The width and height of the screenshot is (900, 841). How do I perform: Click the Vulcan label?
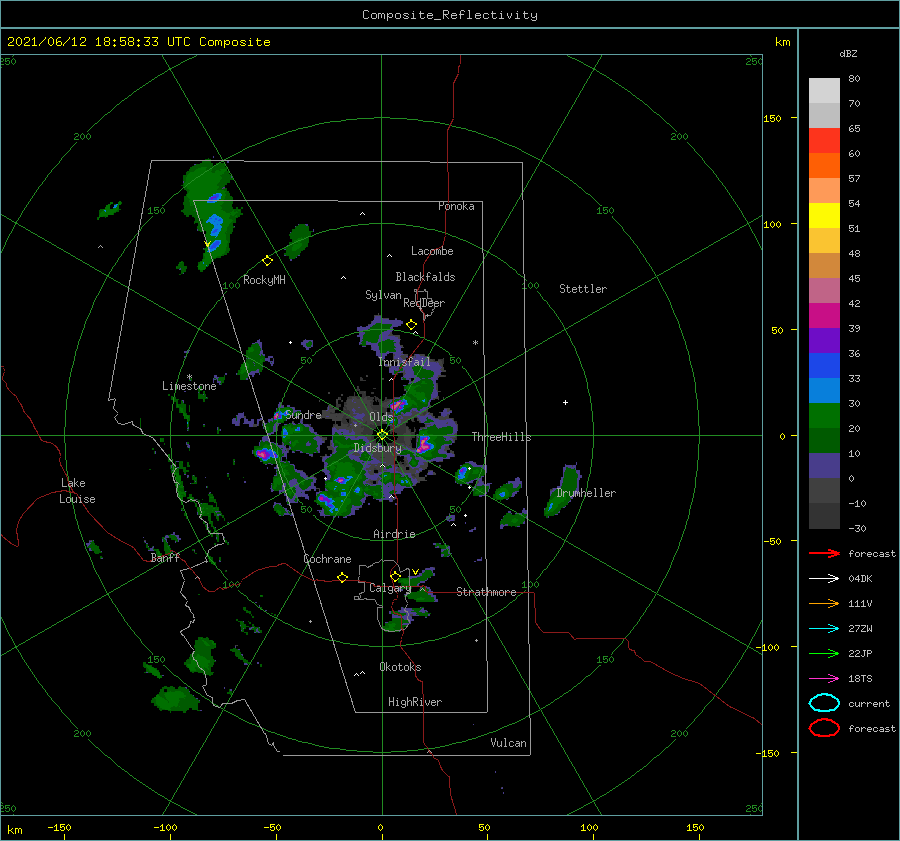click(x=508, y=743)
